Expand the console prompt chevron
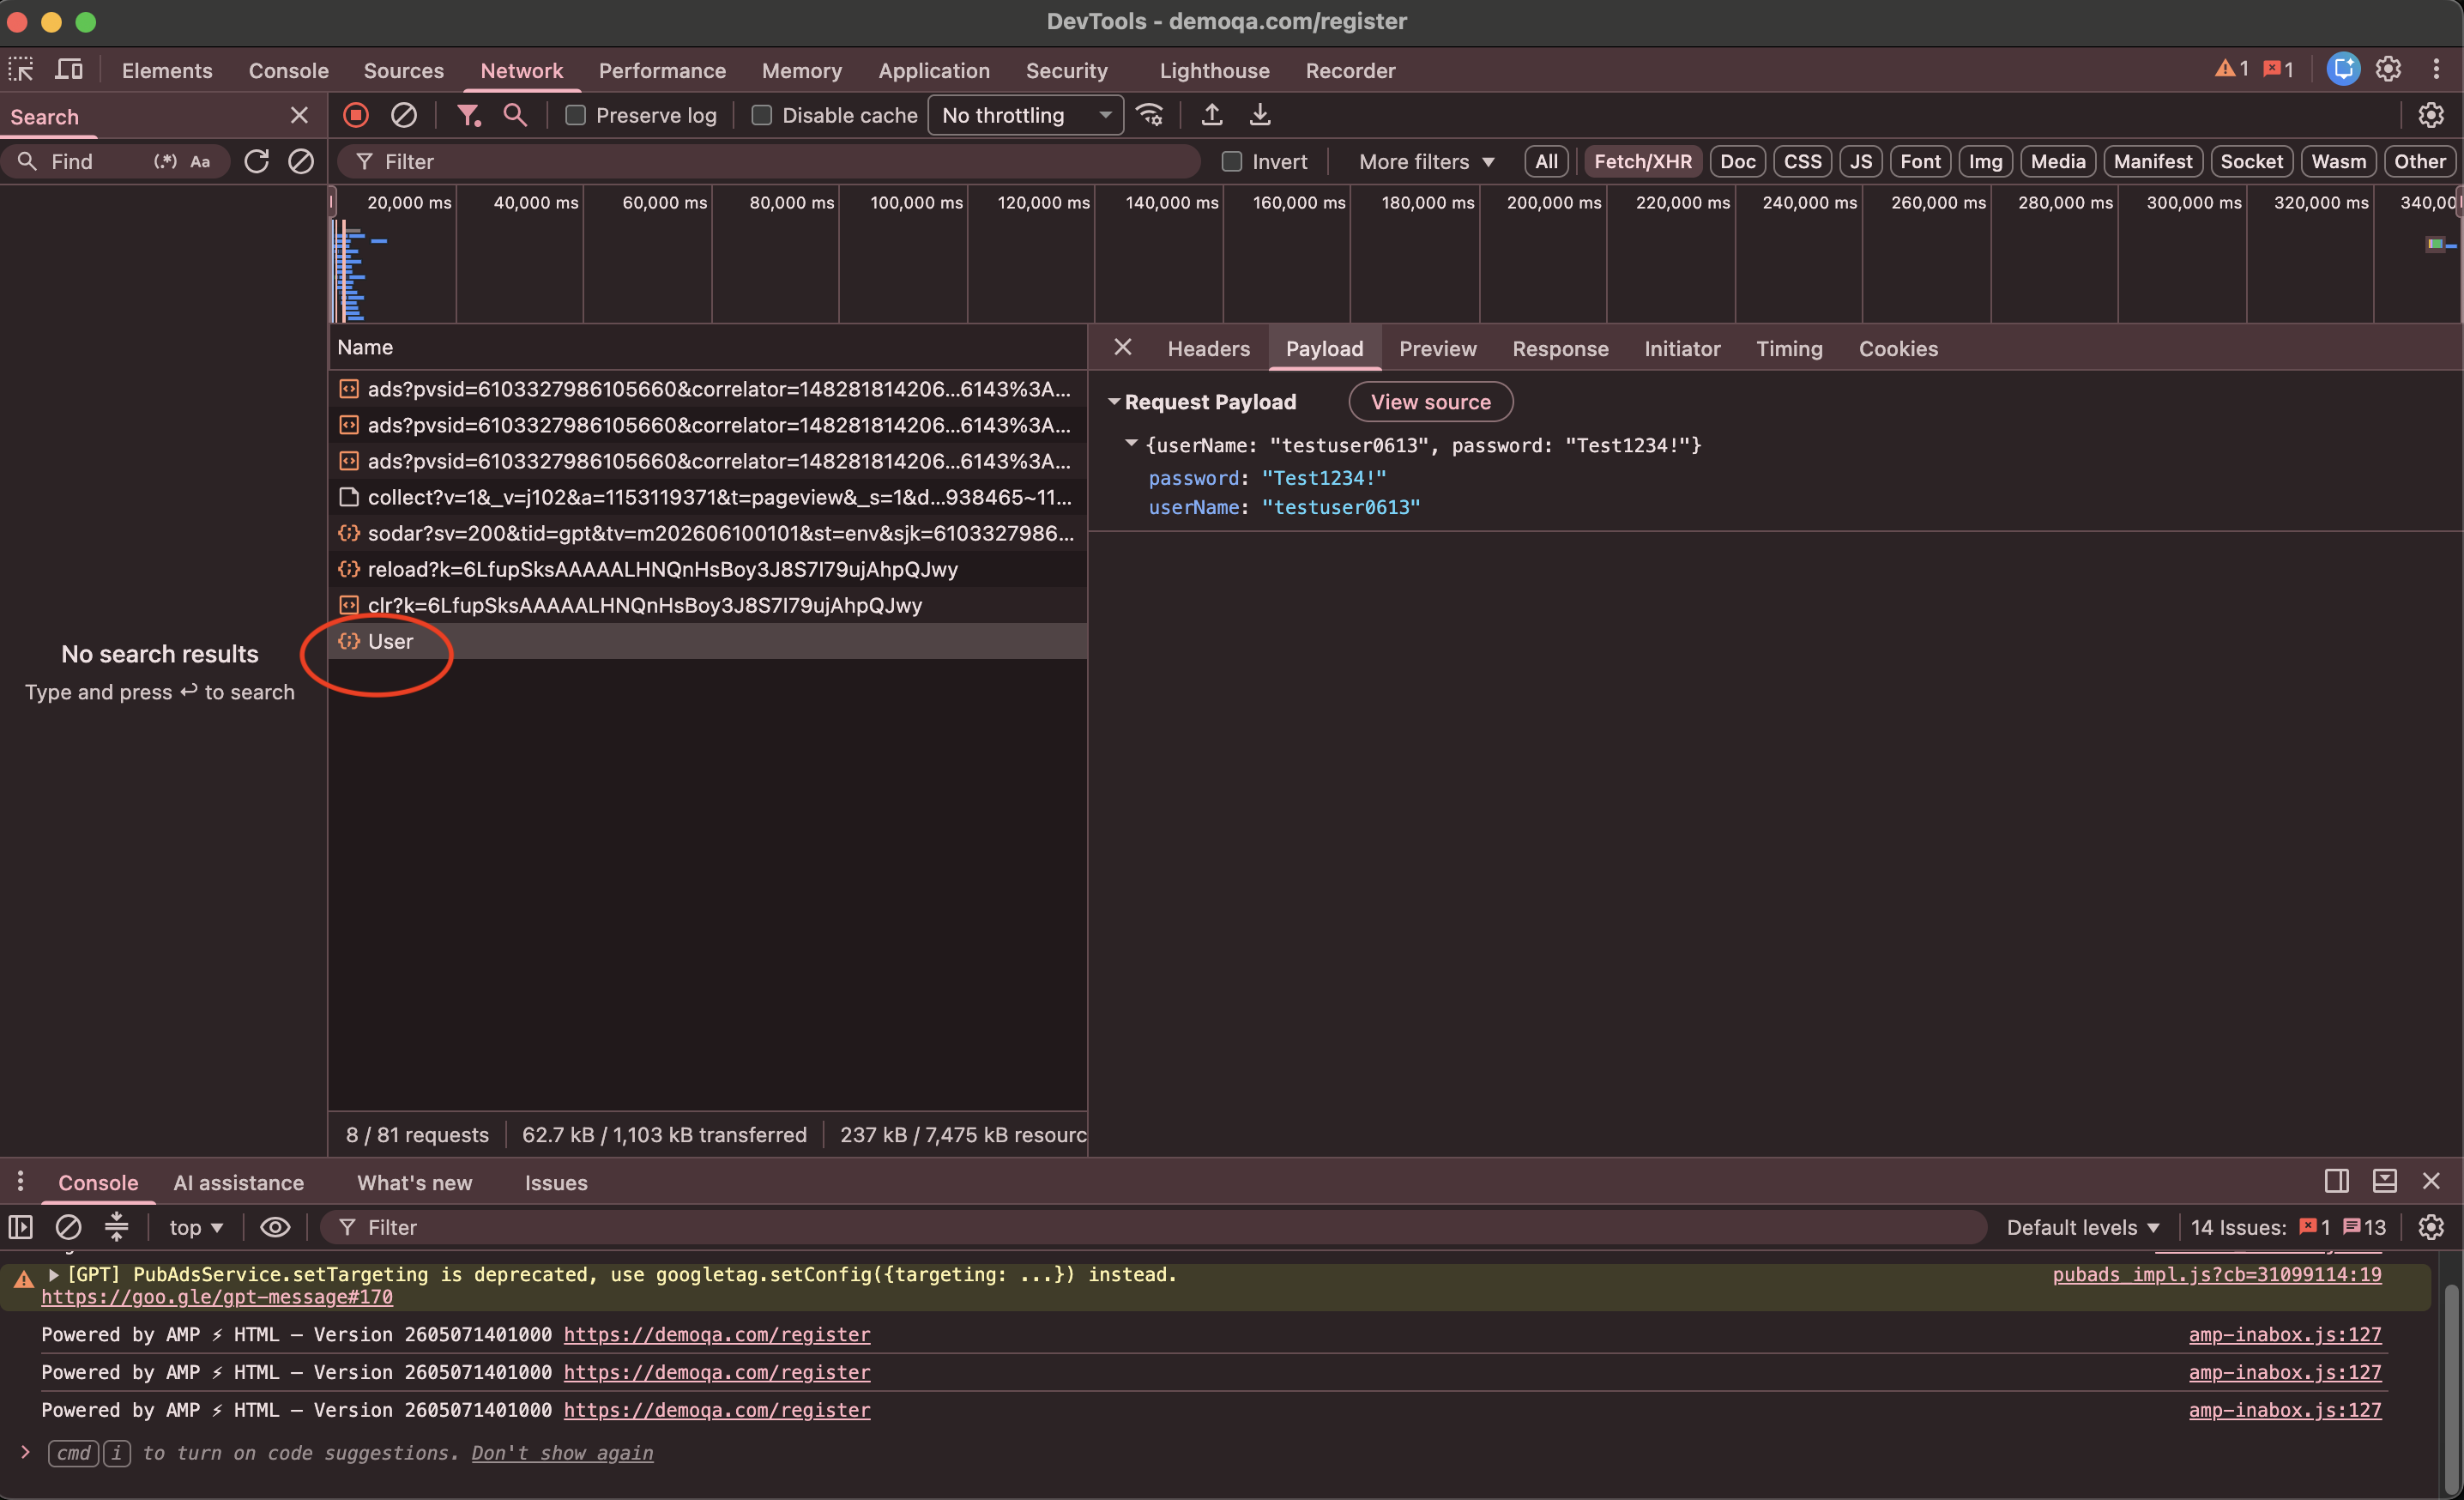Screen dimensions: 2464x1500 (25, 1451)
